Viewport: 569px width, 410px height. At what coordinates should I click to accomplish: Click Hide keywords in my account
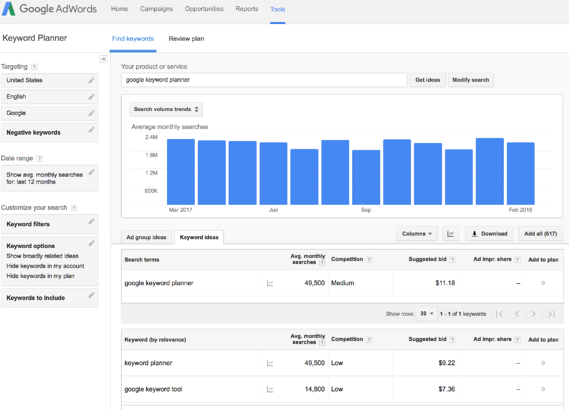pos(45,266)
